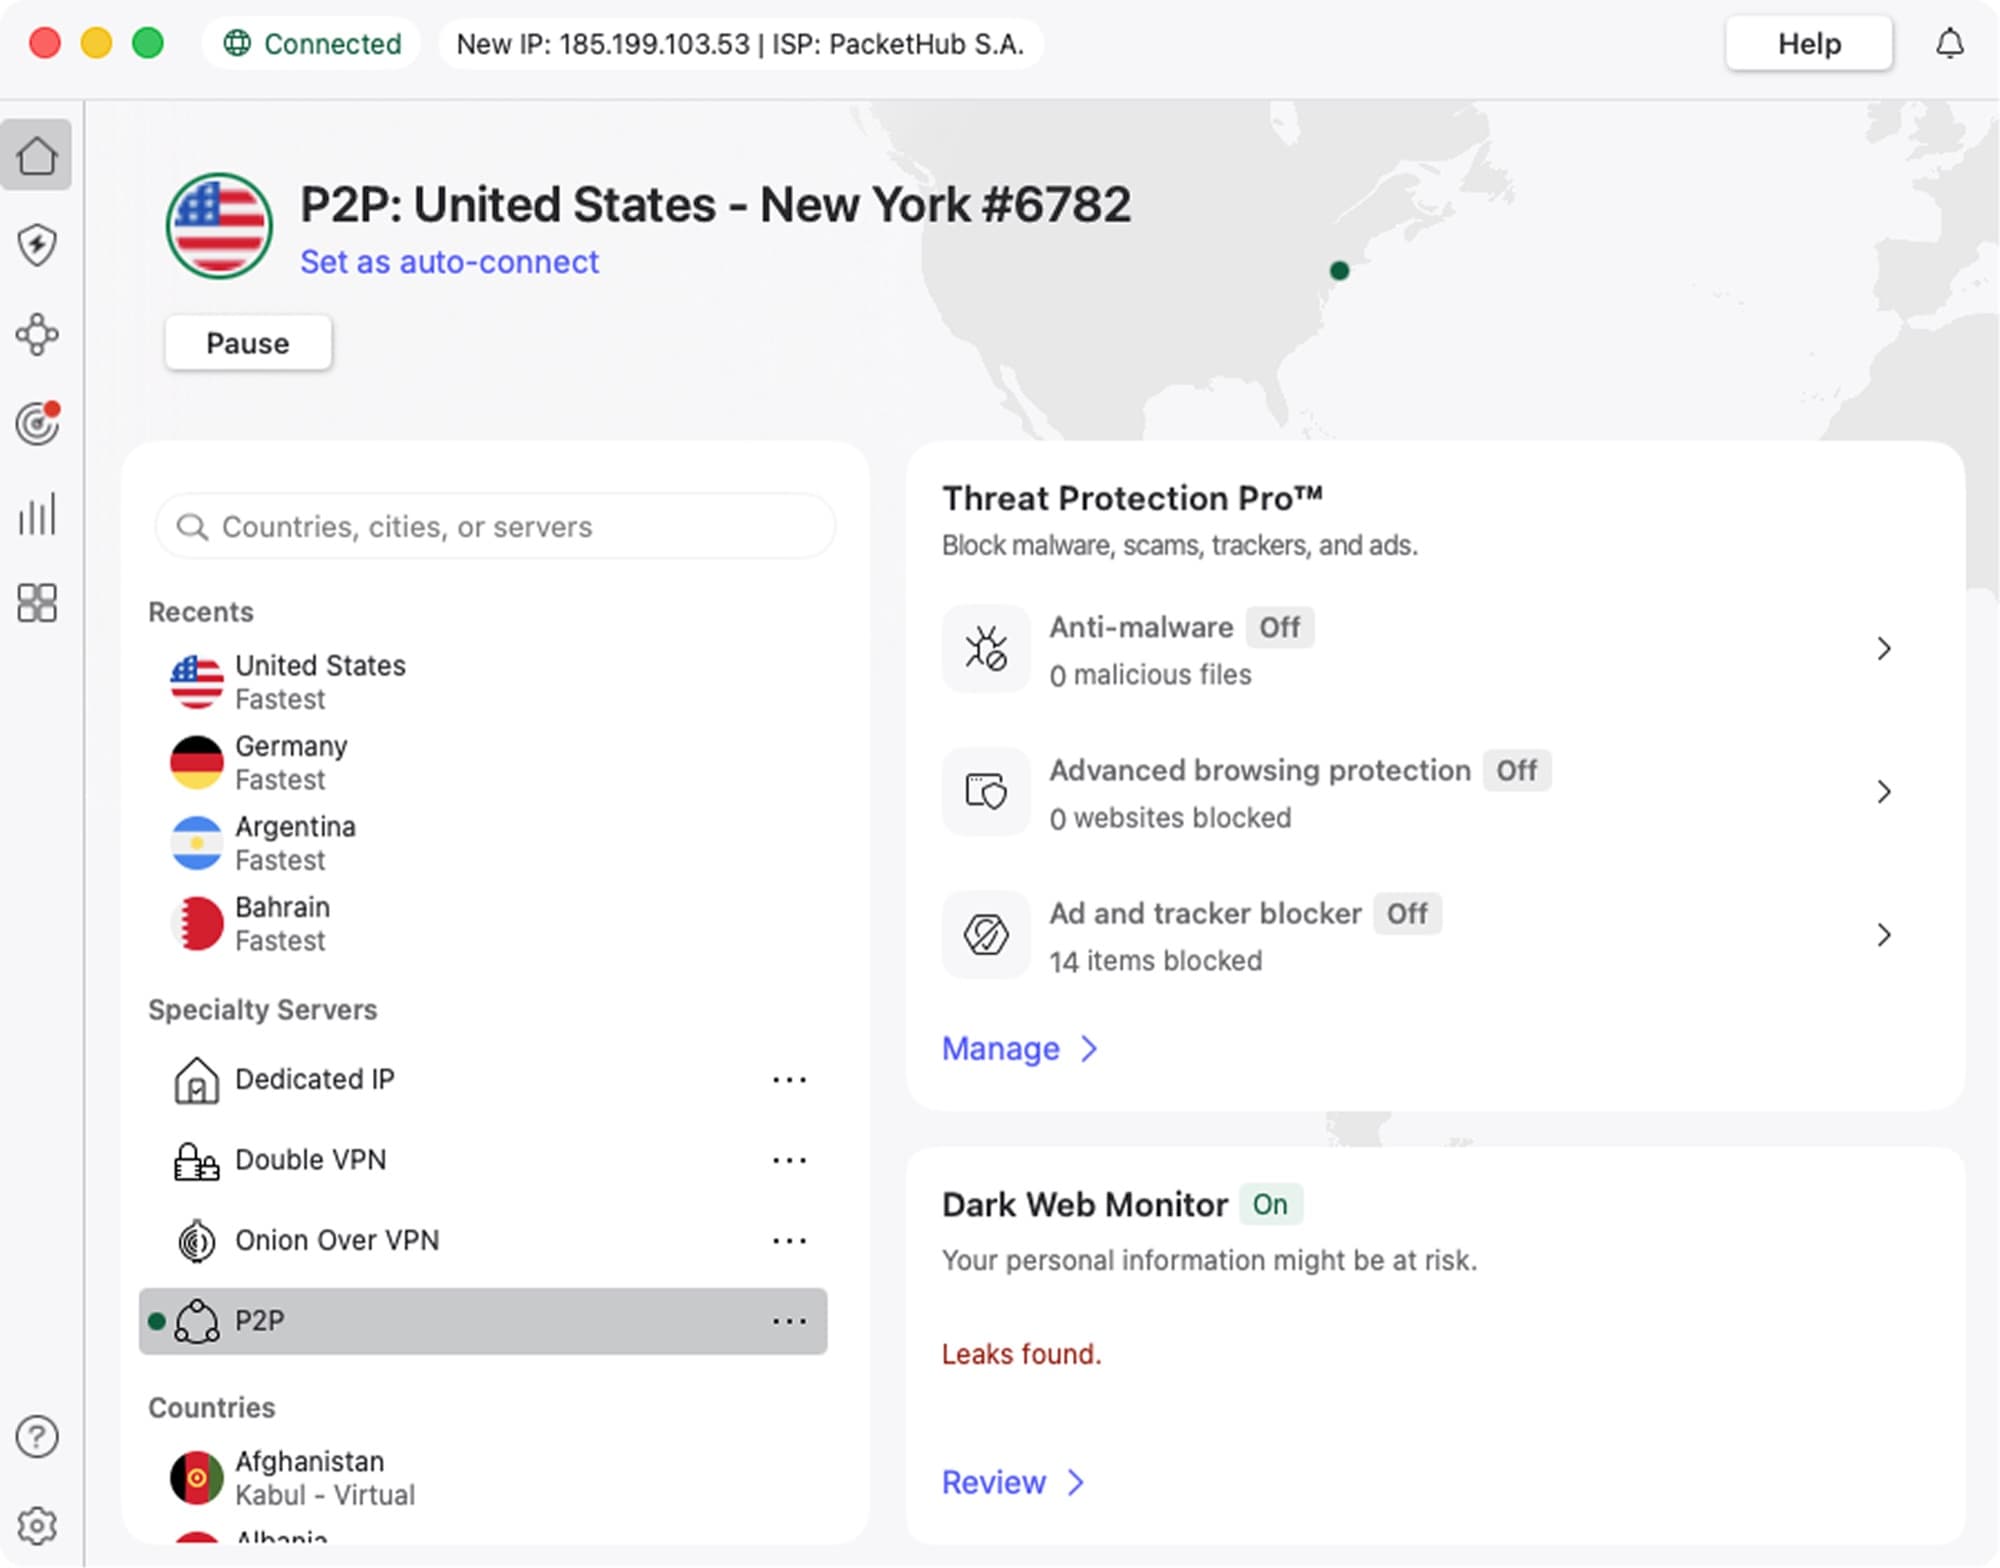The image size is (2000, 1568).
Task: Click the P2P specialty server icon
Action: tap(196, 1321)
